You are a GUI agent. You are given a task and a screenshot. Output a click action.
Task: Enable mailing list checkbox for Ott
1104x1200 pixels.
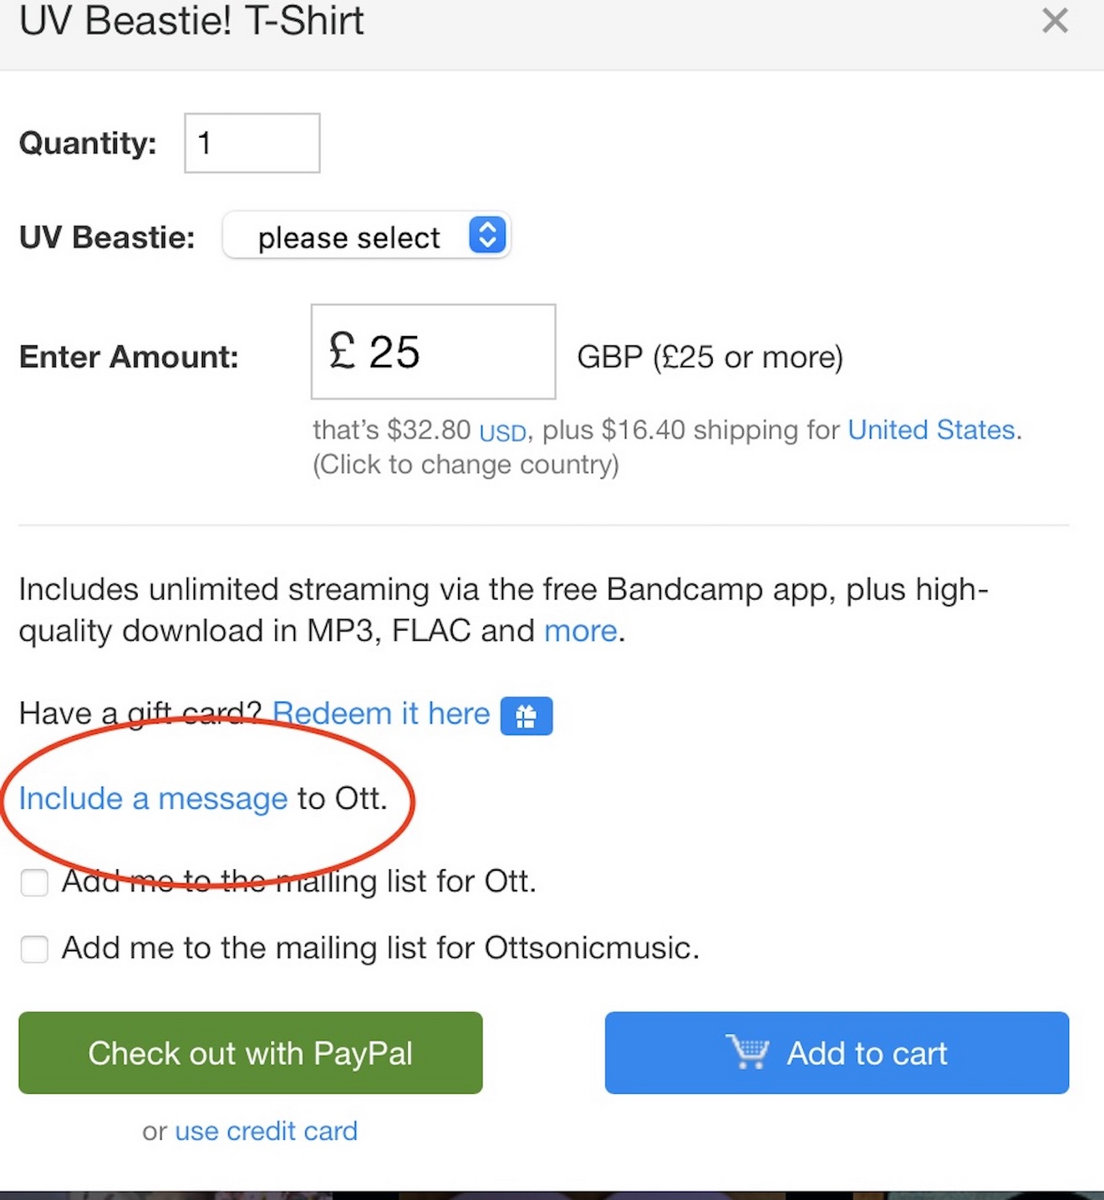coord(35,883)
